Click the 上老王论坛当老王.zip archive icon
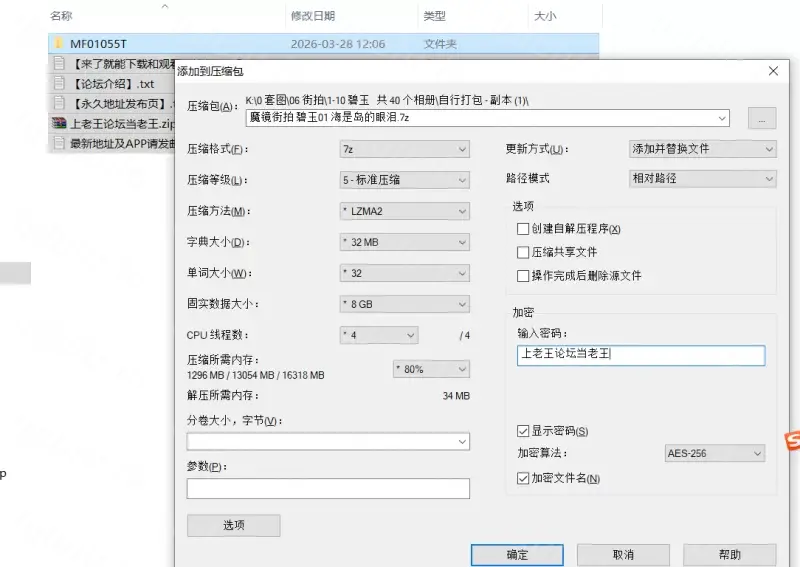 click(59, 124)
